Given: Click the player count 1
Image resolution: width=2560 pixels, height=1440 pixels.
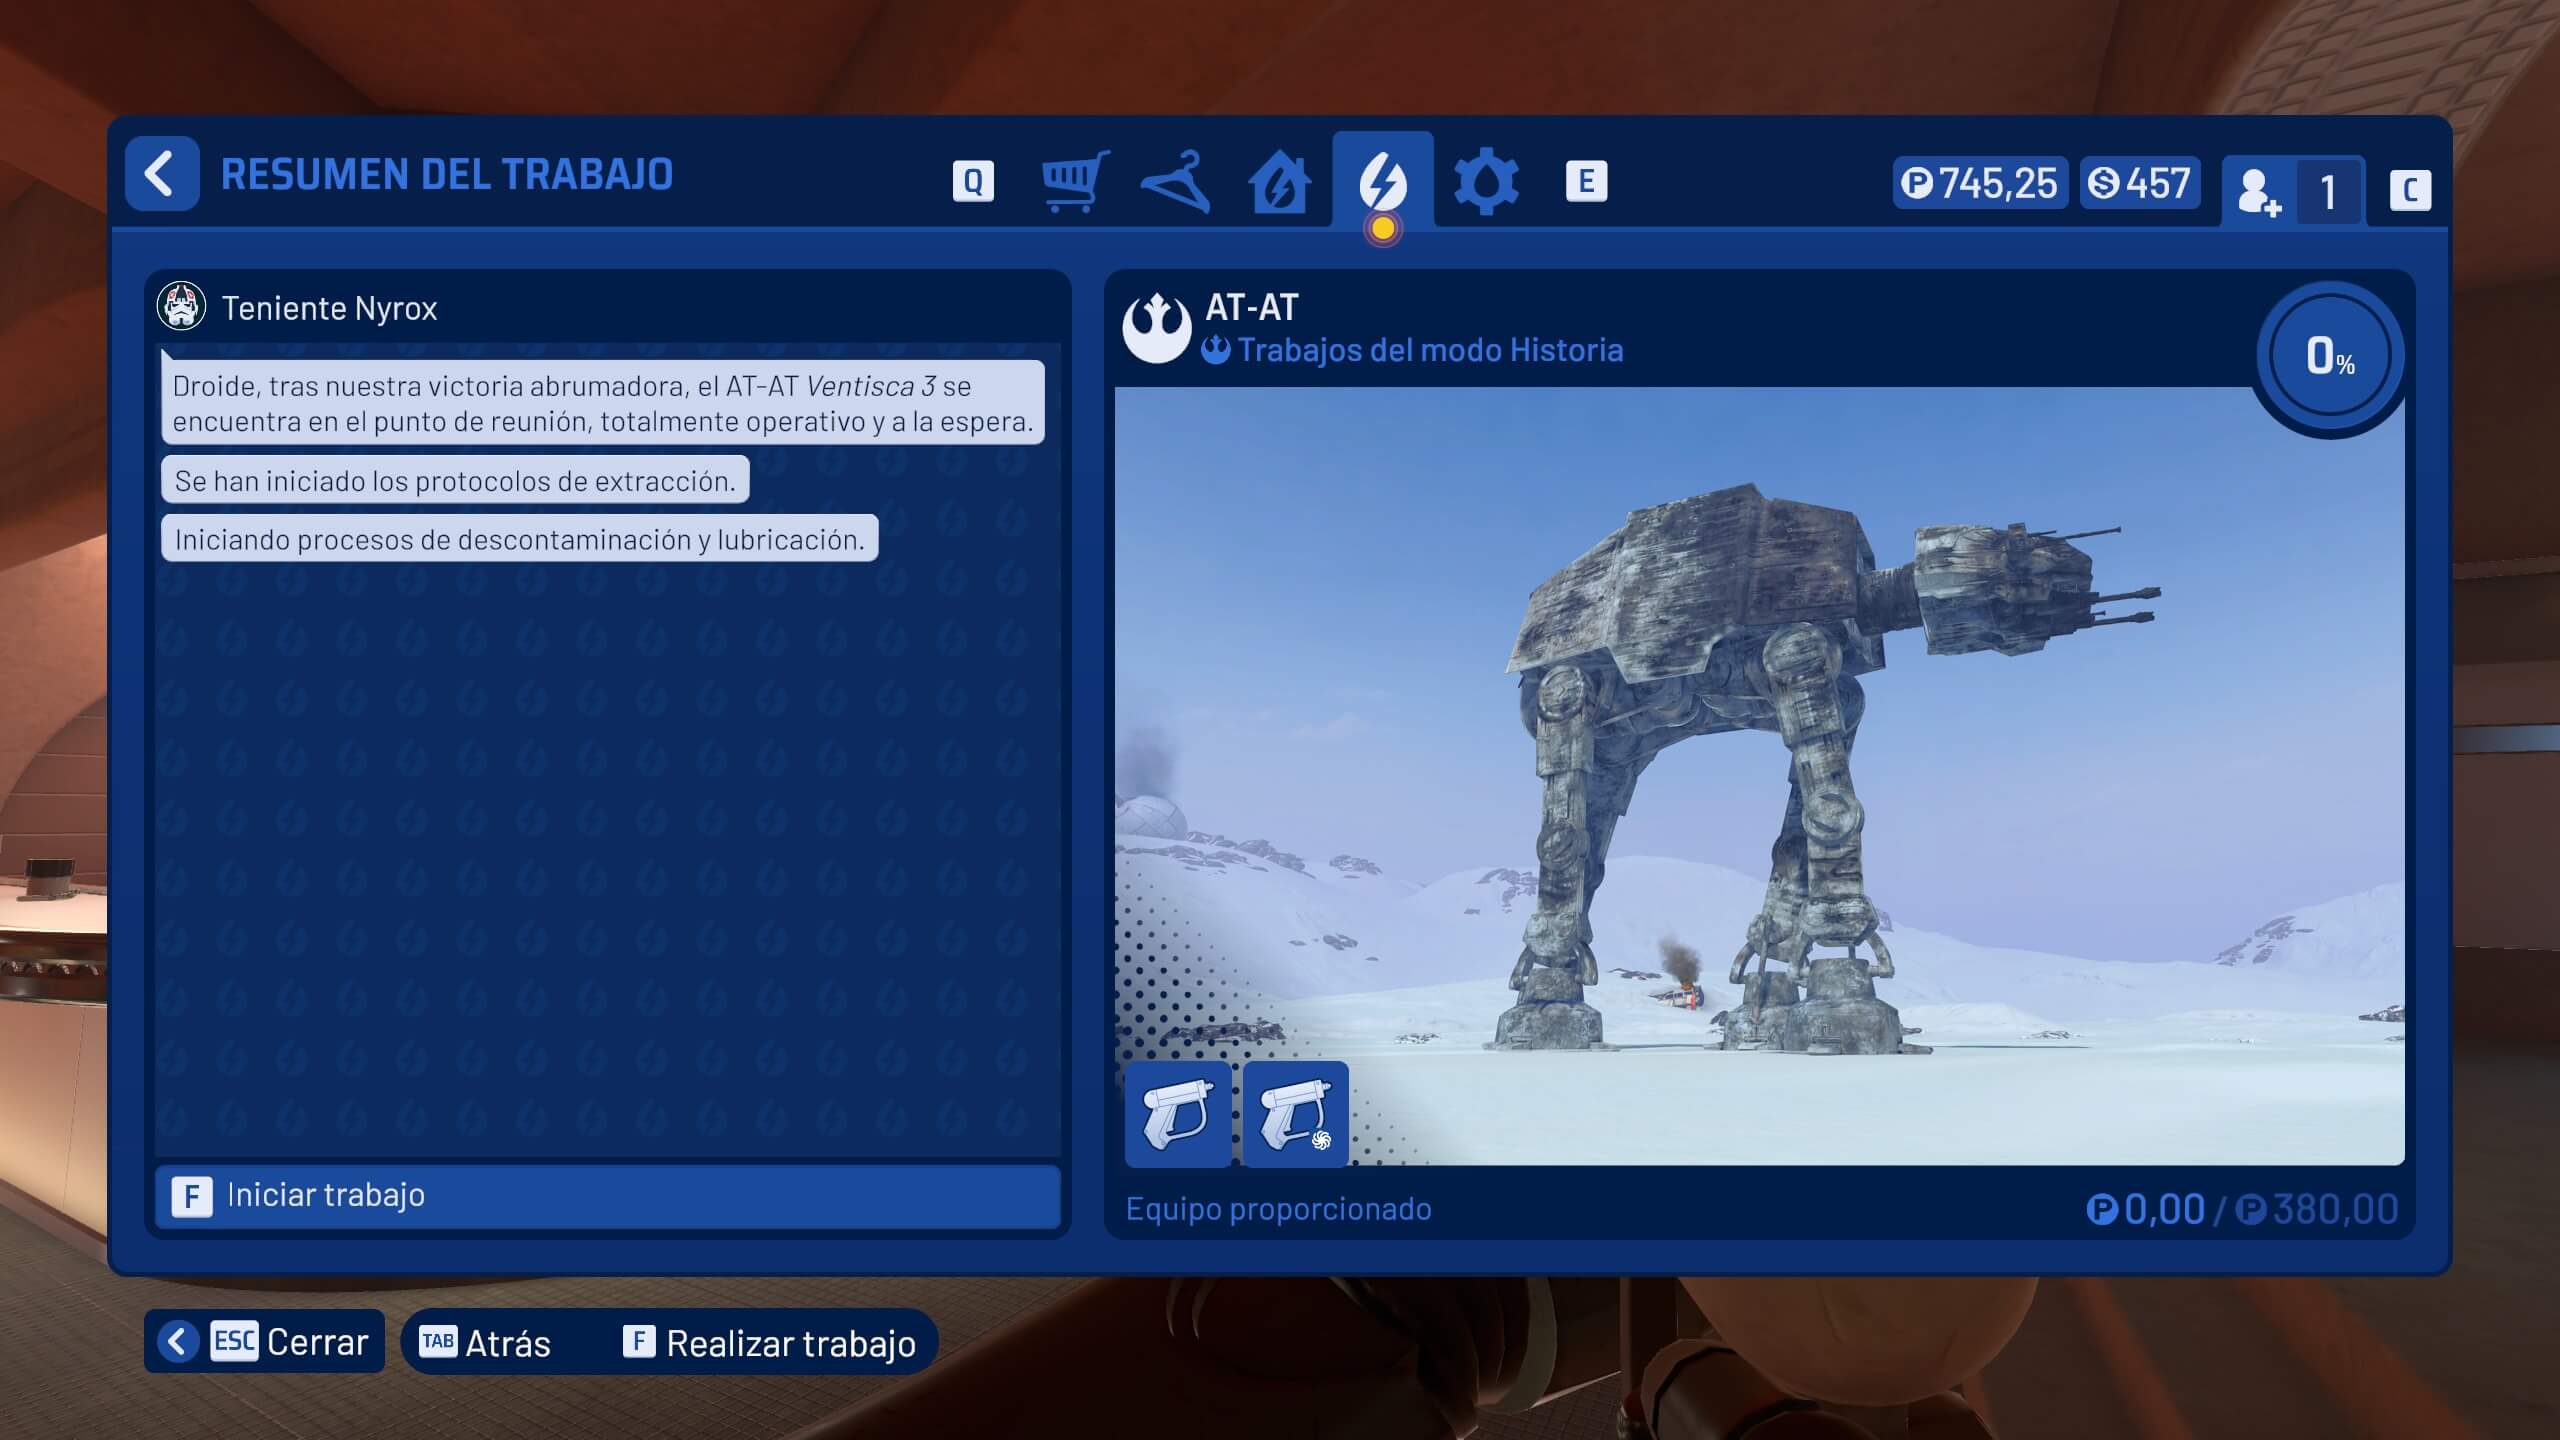Looking at the screenshot, I should [x=2327, y=192].
